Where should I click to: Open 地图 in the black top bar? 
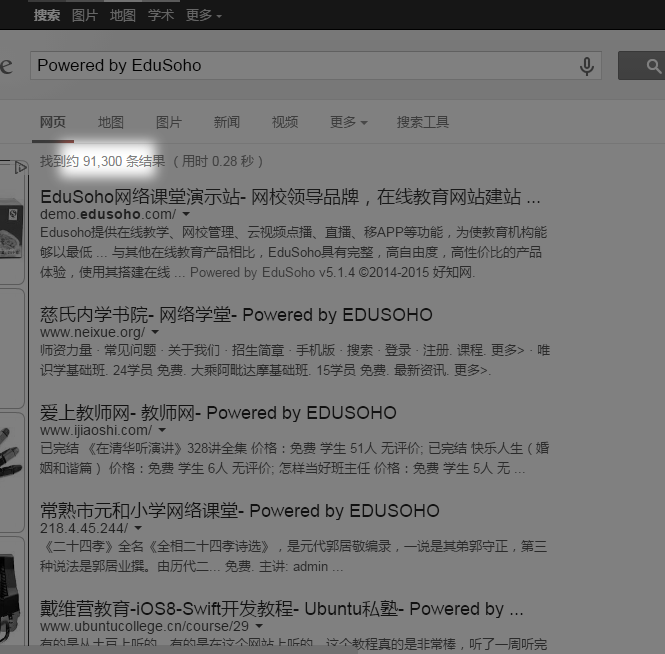[x=123, y=15]
